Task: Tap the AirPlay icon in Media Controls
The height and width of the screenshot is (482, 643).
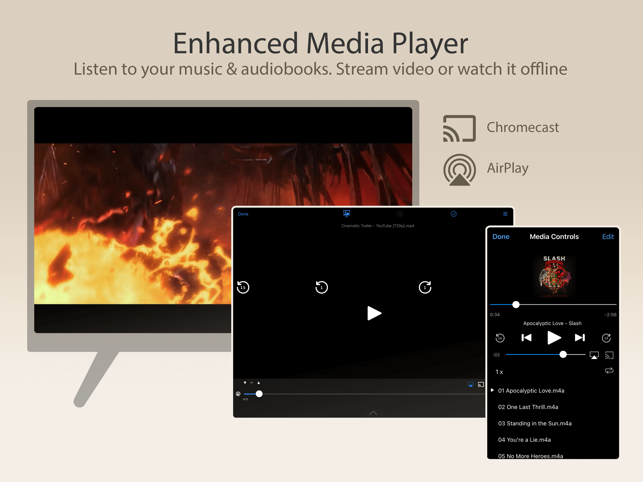Action: tap(593, 355)
